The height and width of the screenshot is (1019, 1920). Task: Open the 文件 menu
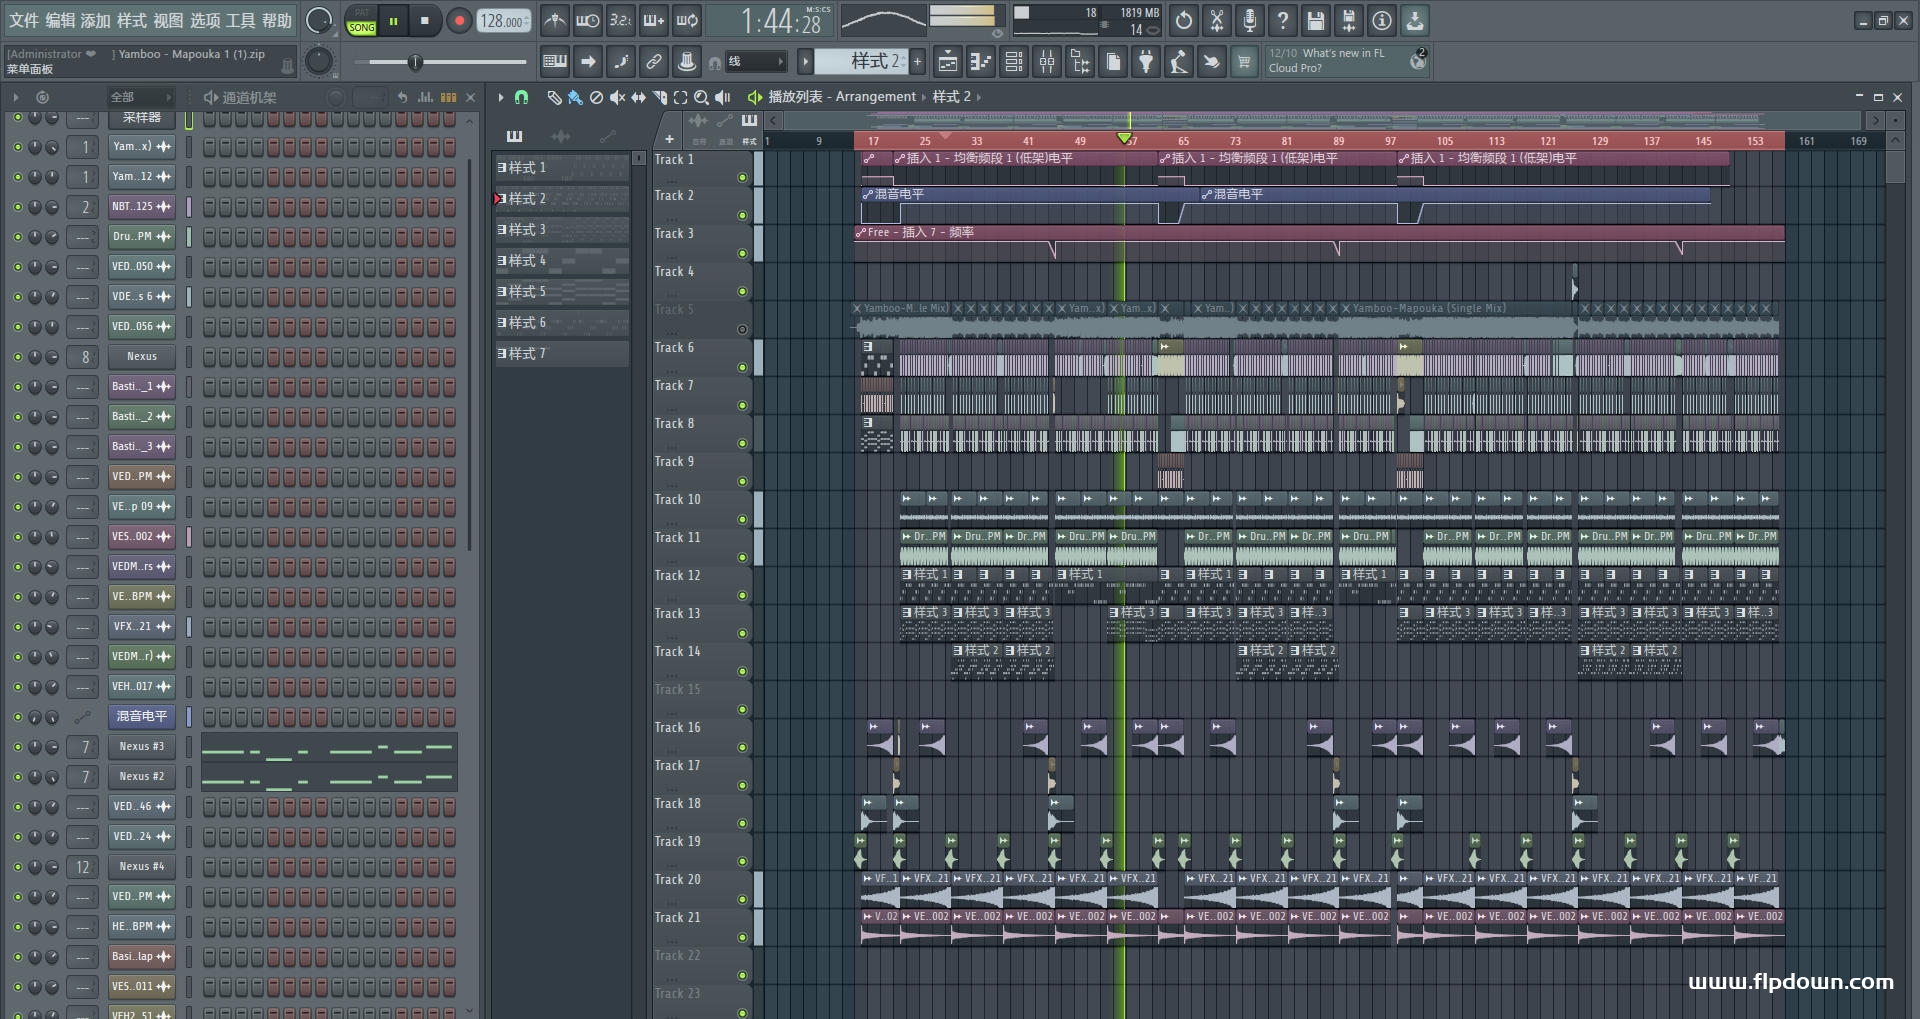coord(24,20)
